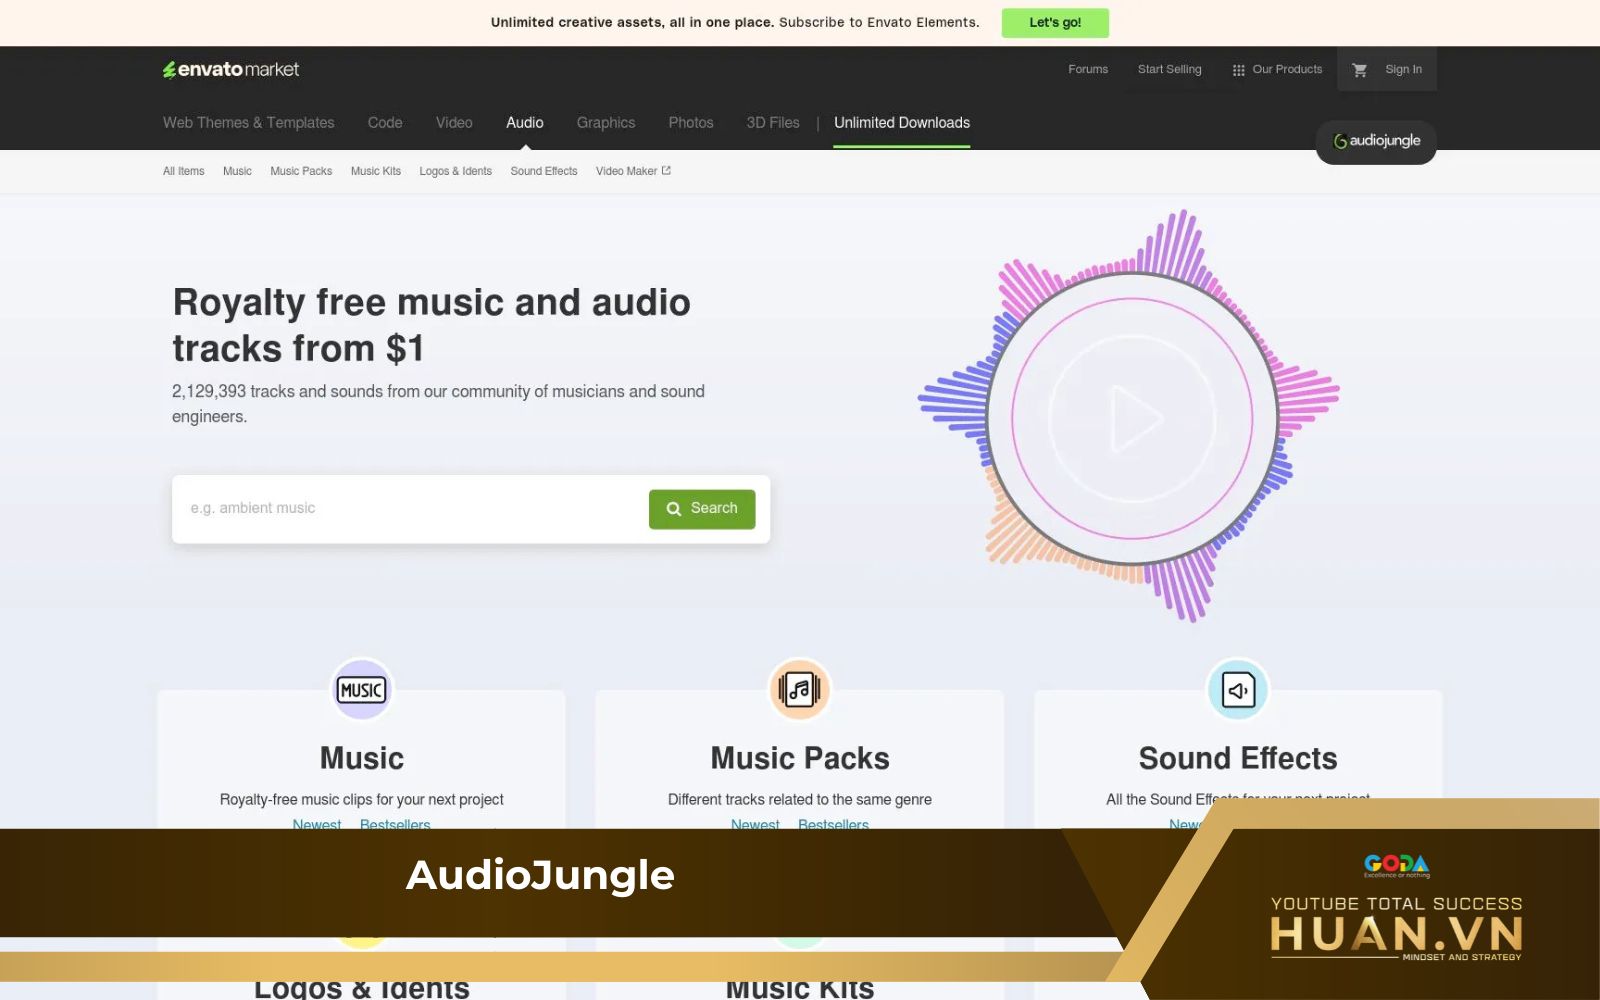
Task: Click the Sound Effects speaker icon
Action: coord(1238,690)
